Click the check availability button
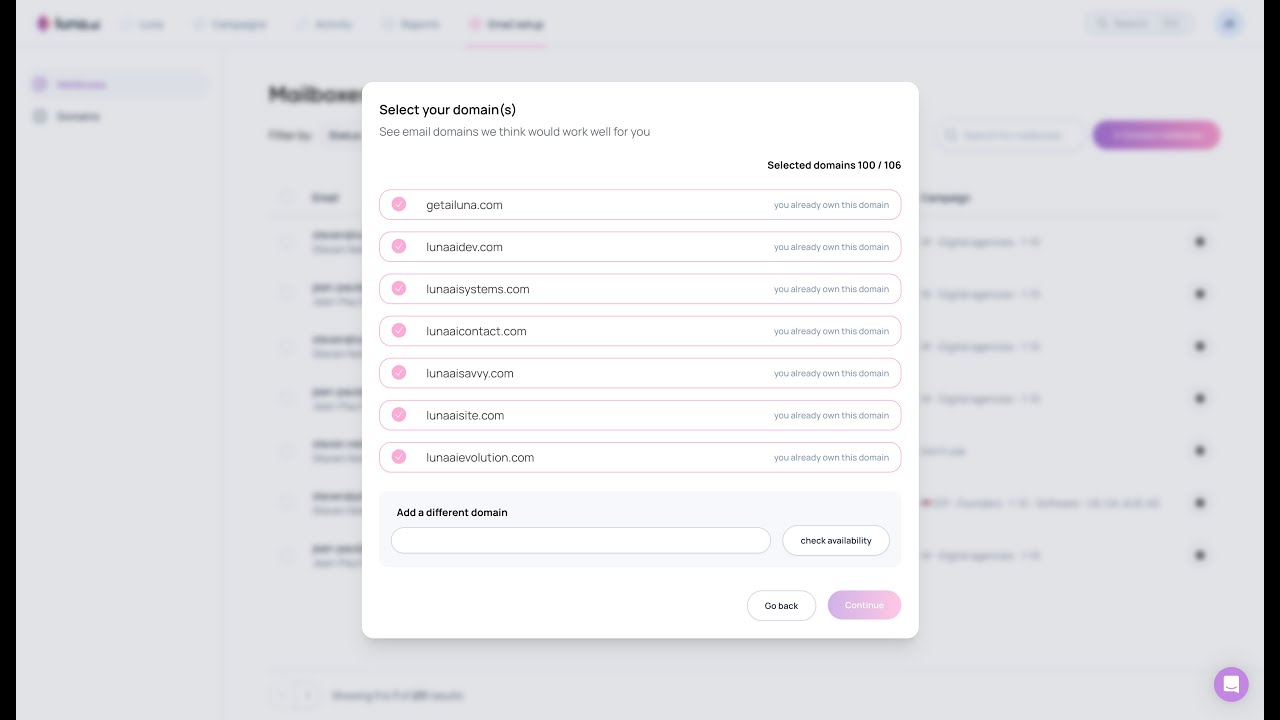Image resolution: width=1280 pixels, height=720 pixels. click(x=836, y=540)
